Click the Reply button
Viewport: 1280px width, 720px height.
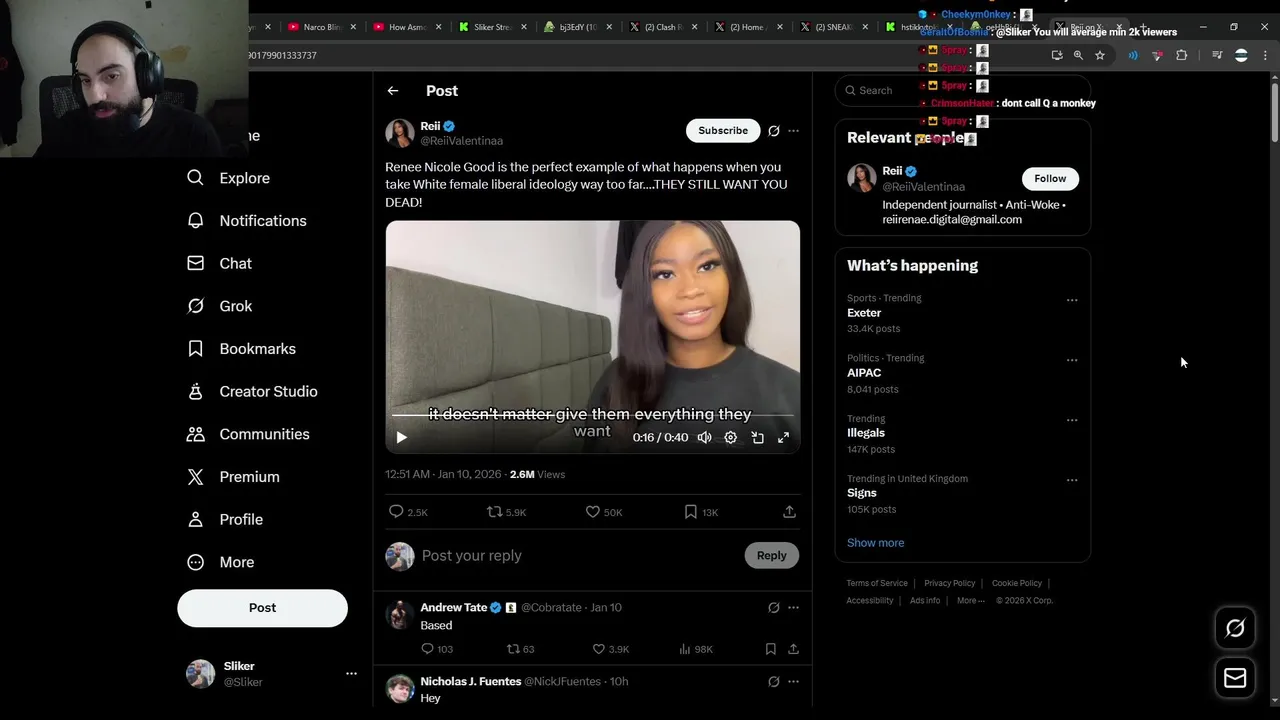coord(771,556)
